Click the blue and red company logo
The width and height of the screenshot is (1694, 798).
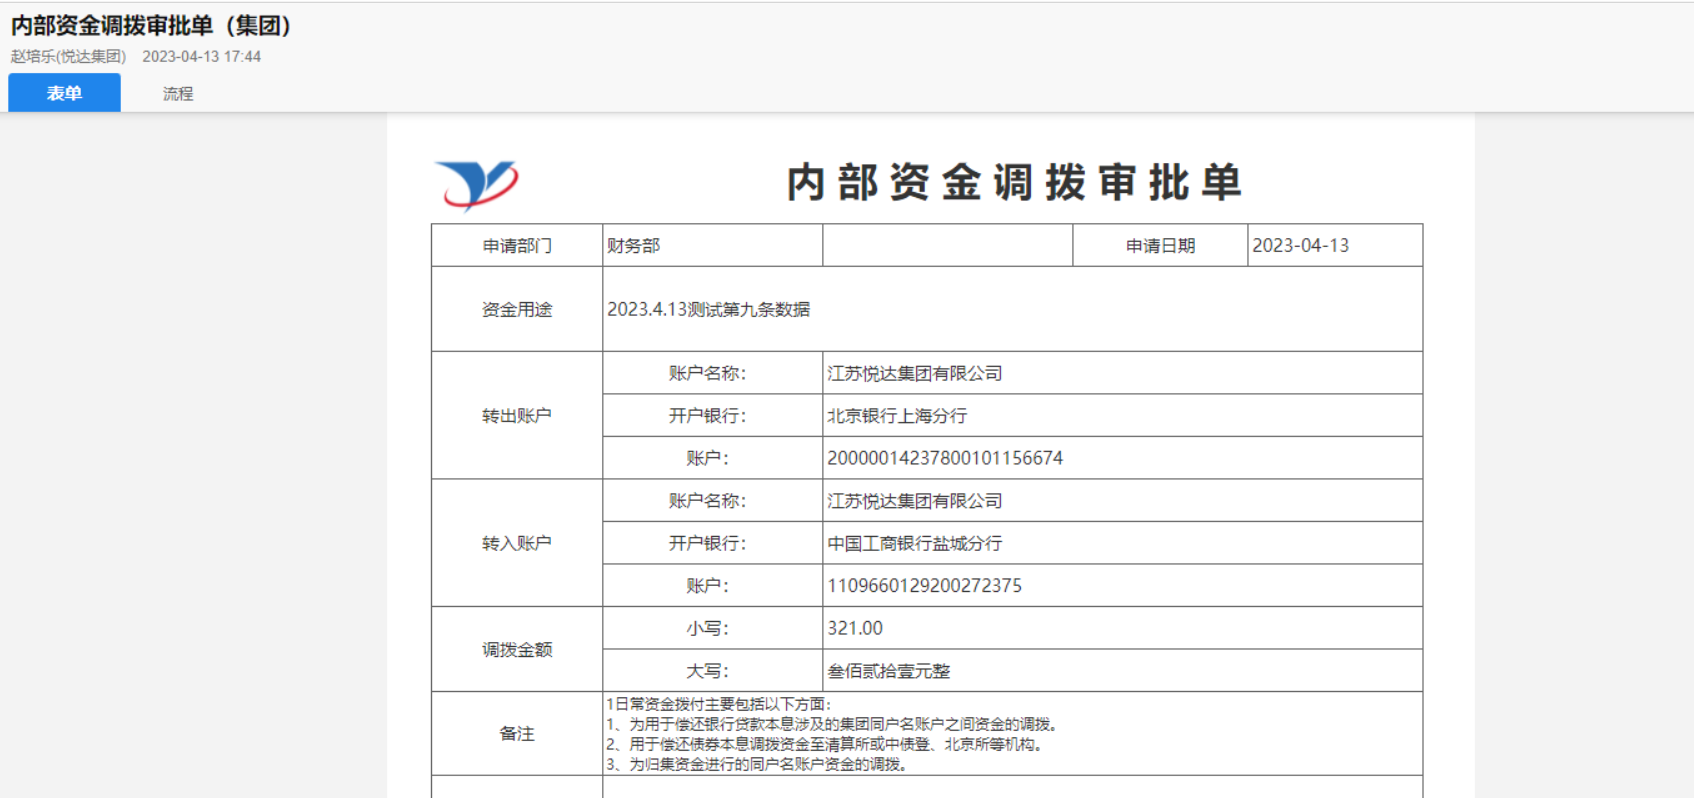(x=477, y=184)
